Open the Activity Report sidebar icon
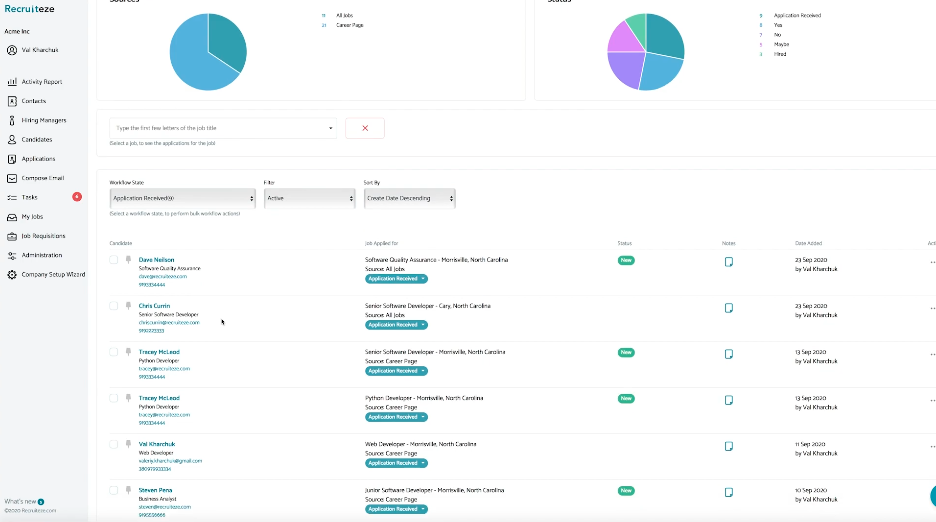Image resolution: width=936 pixels, height=522 pixels. (x=11, y=82)
